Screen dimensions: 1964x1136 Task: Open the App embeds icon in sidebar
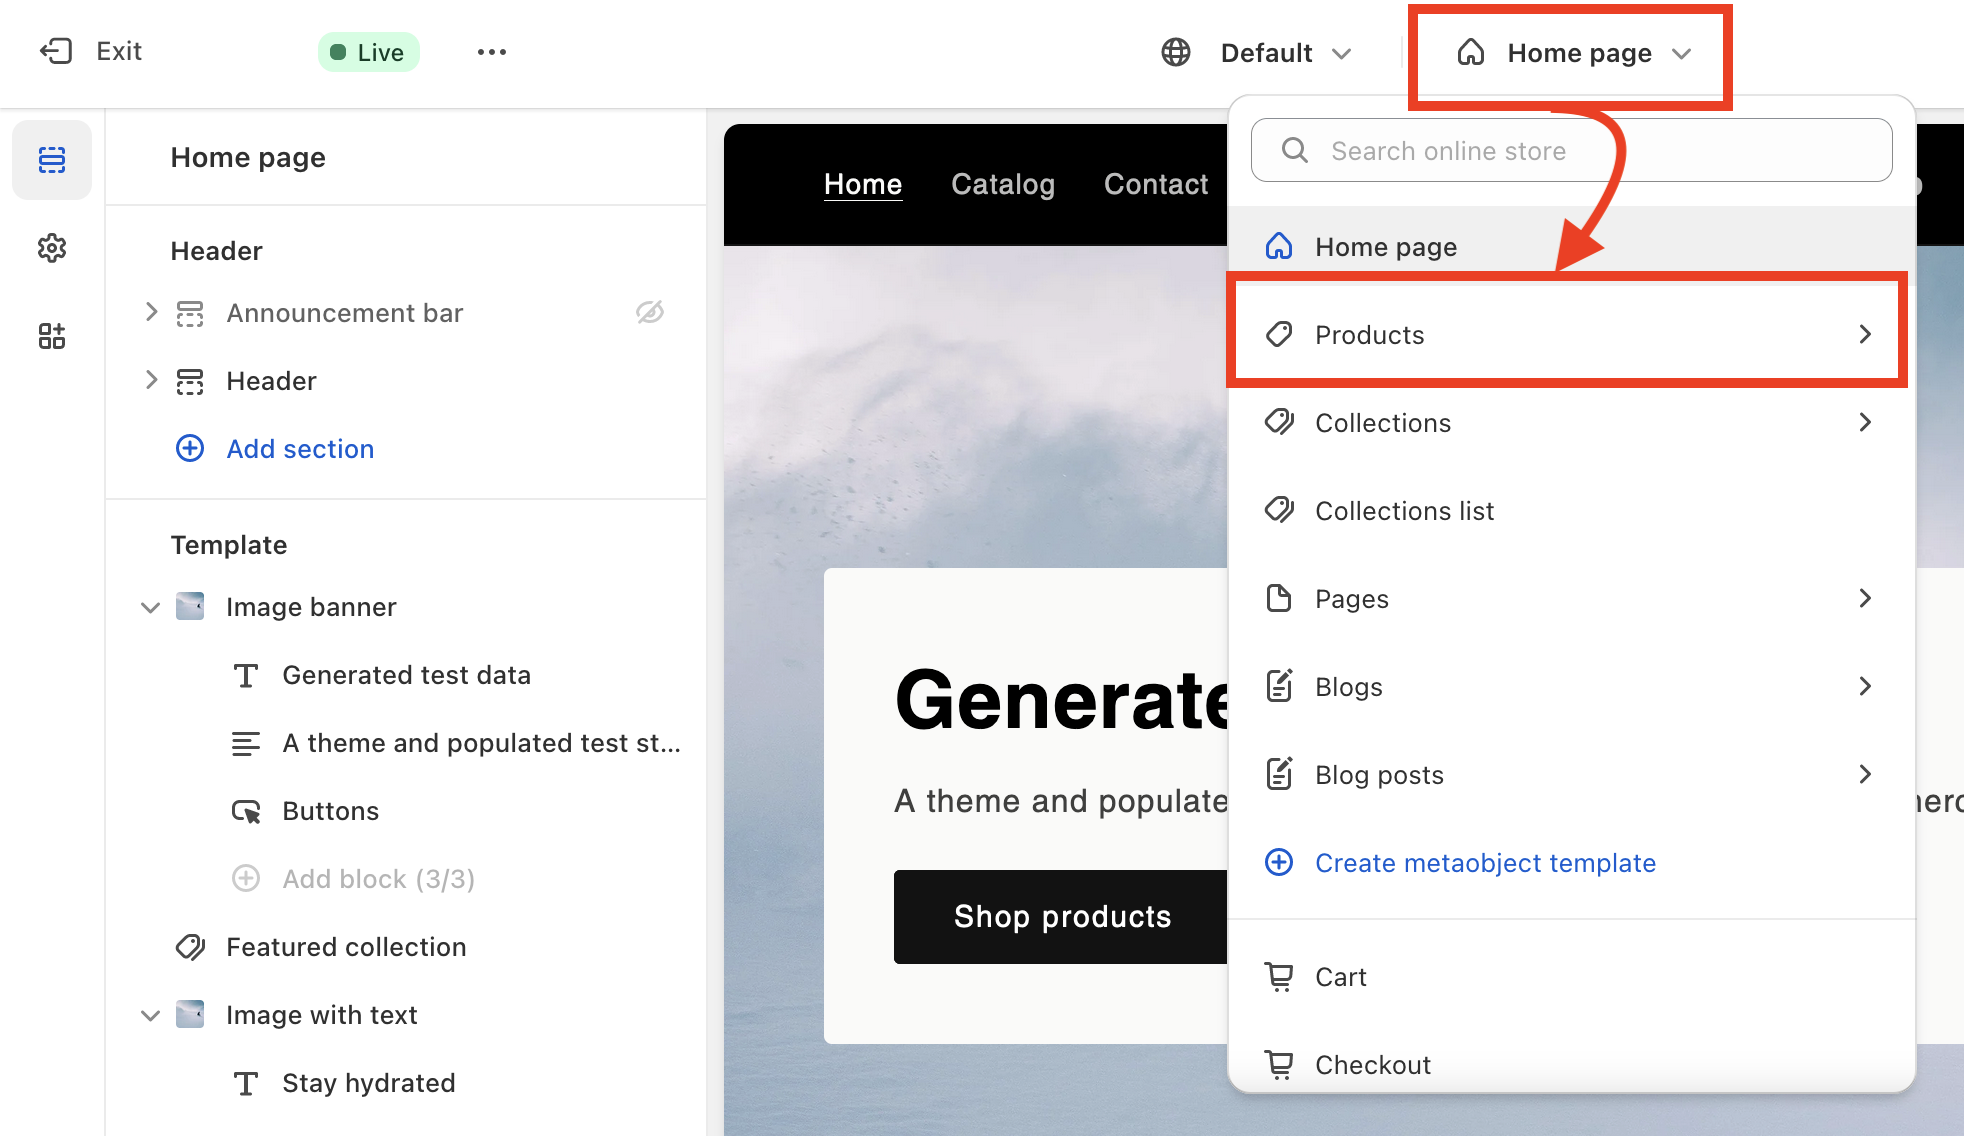(52, 336)
